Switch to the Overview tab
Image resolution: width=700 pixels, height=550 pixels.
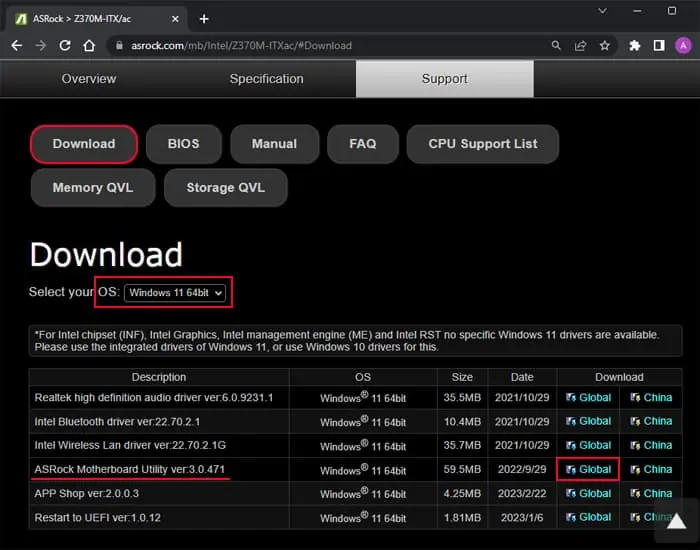pyautogui.click(x=89, y=79)
